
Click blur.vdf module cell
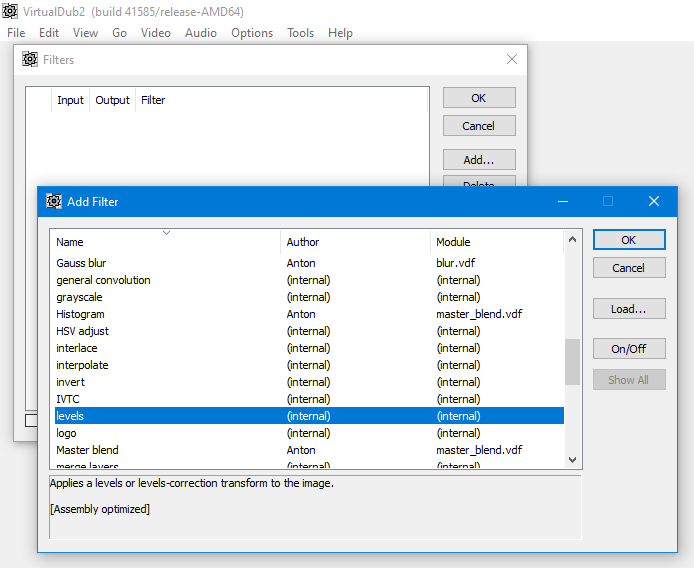[455, 263]
